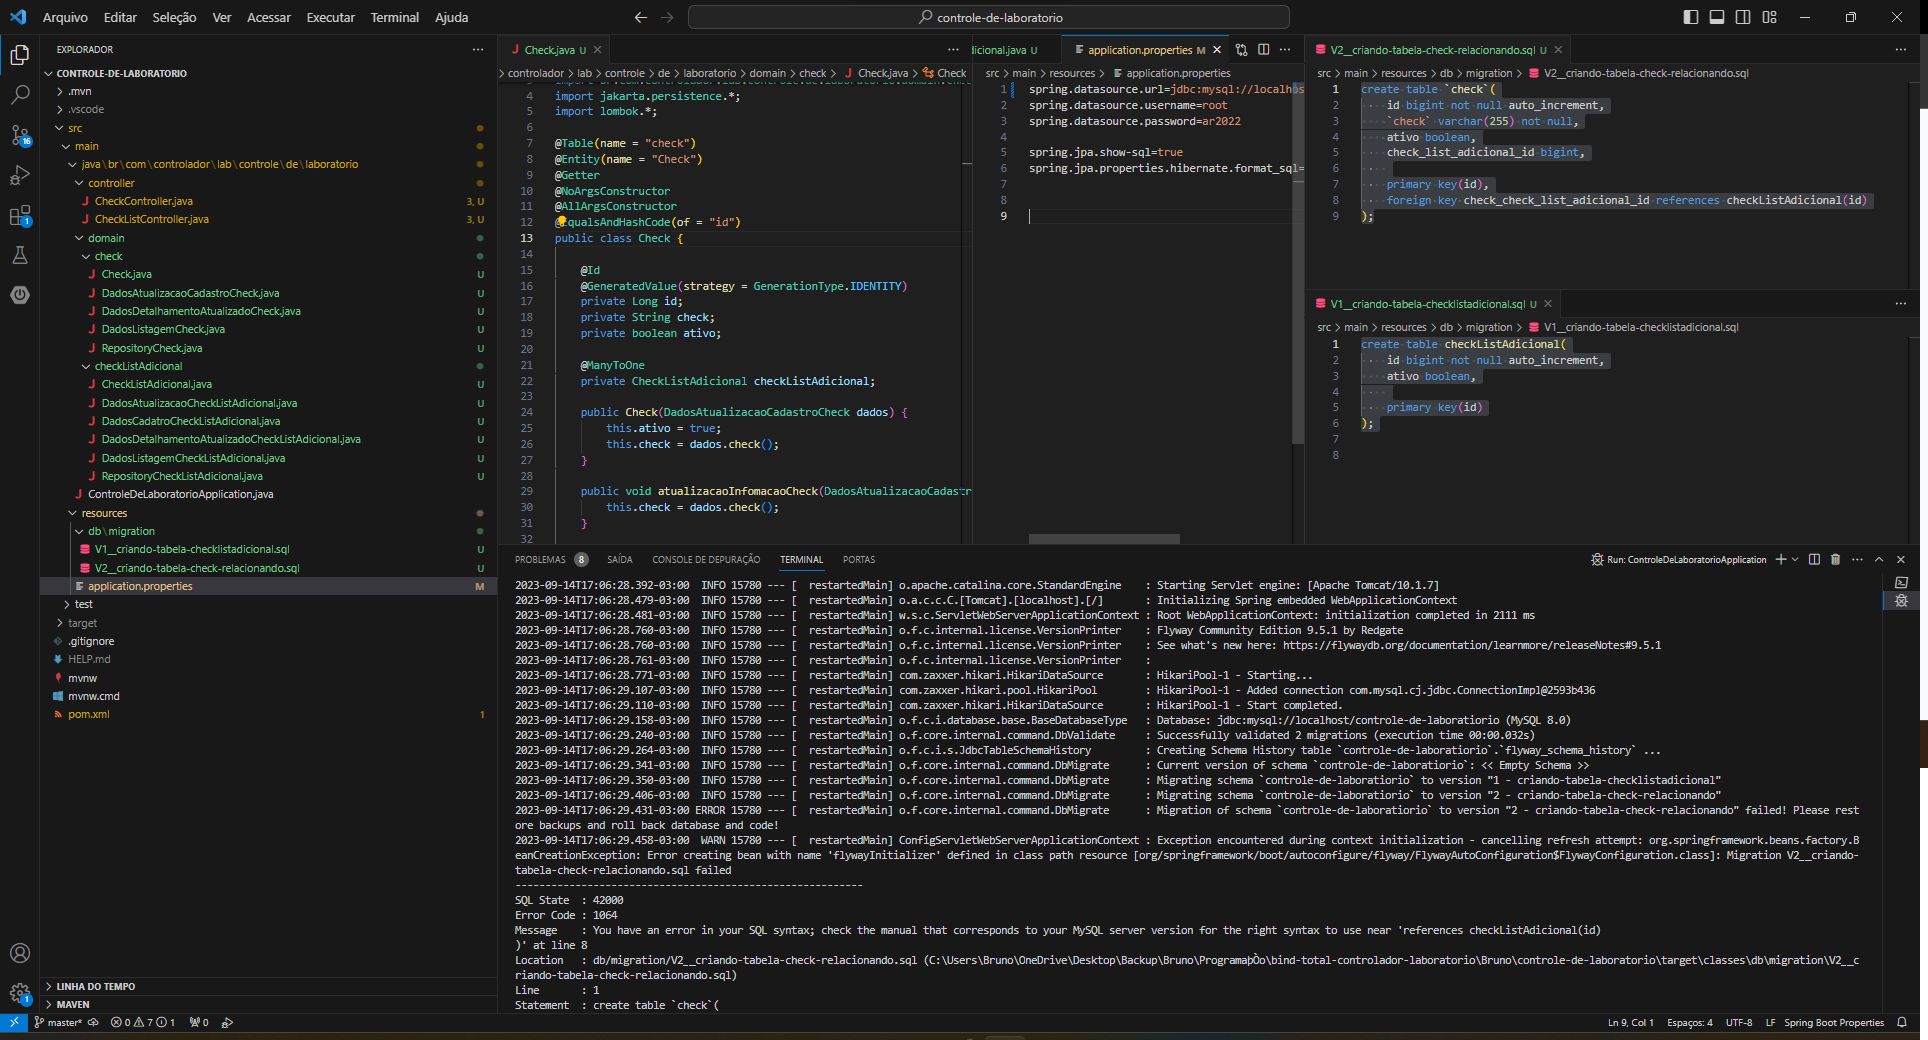Open the Accounts menu in activity bar

pyautogui.click(x=19, y=953)
